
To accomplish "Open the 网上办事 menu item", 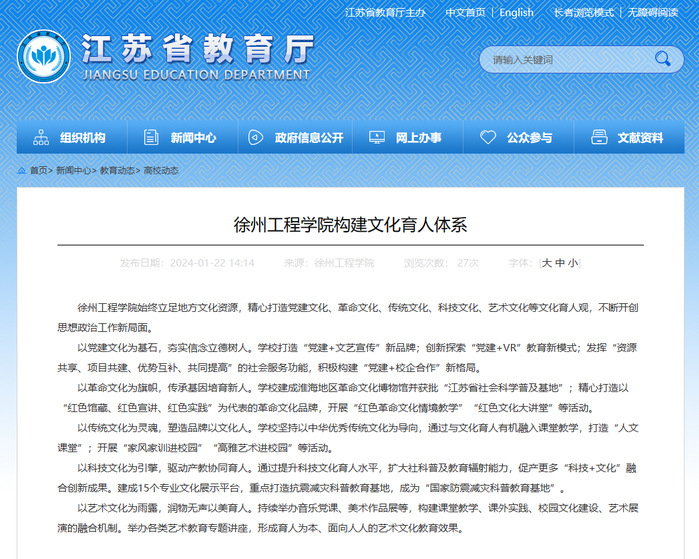I will tap(417, 137).
